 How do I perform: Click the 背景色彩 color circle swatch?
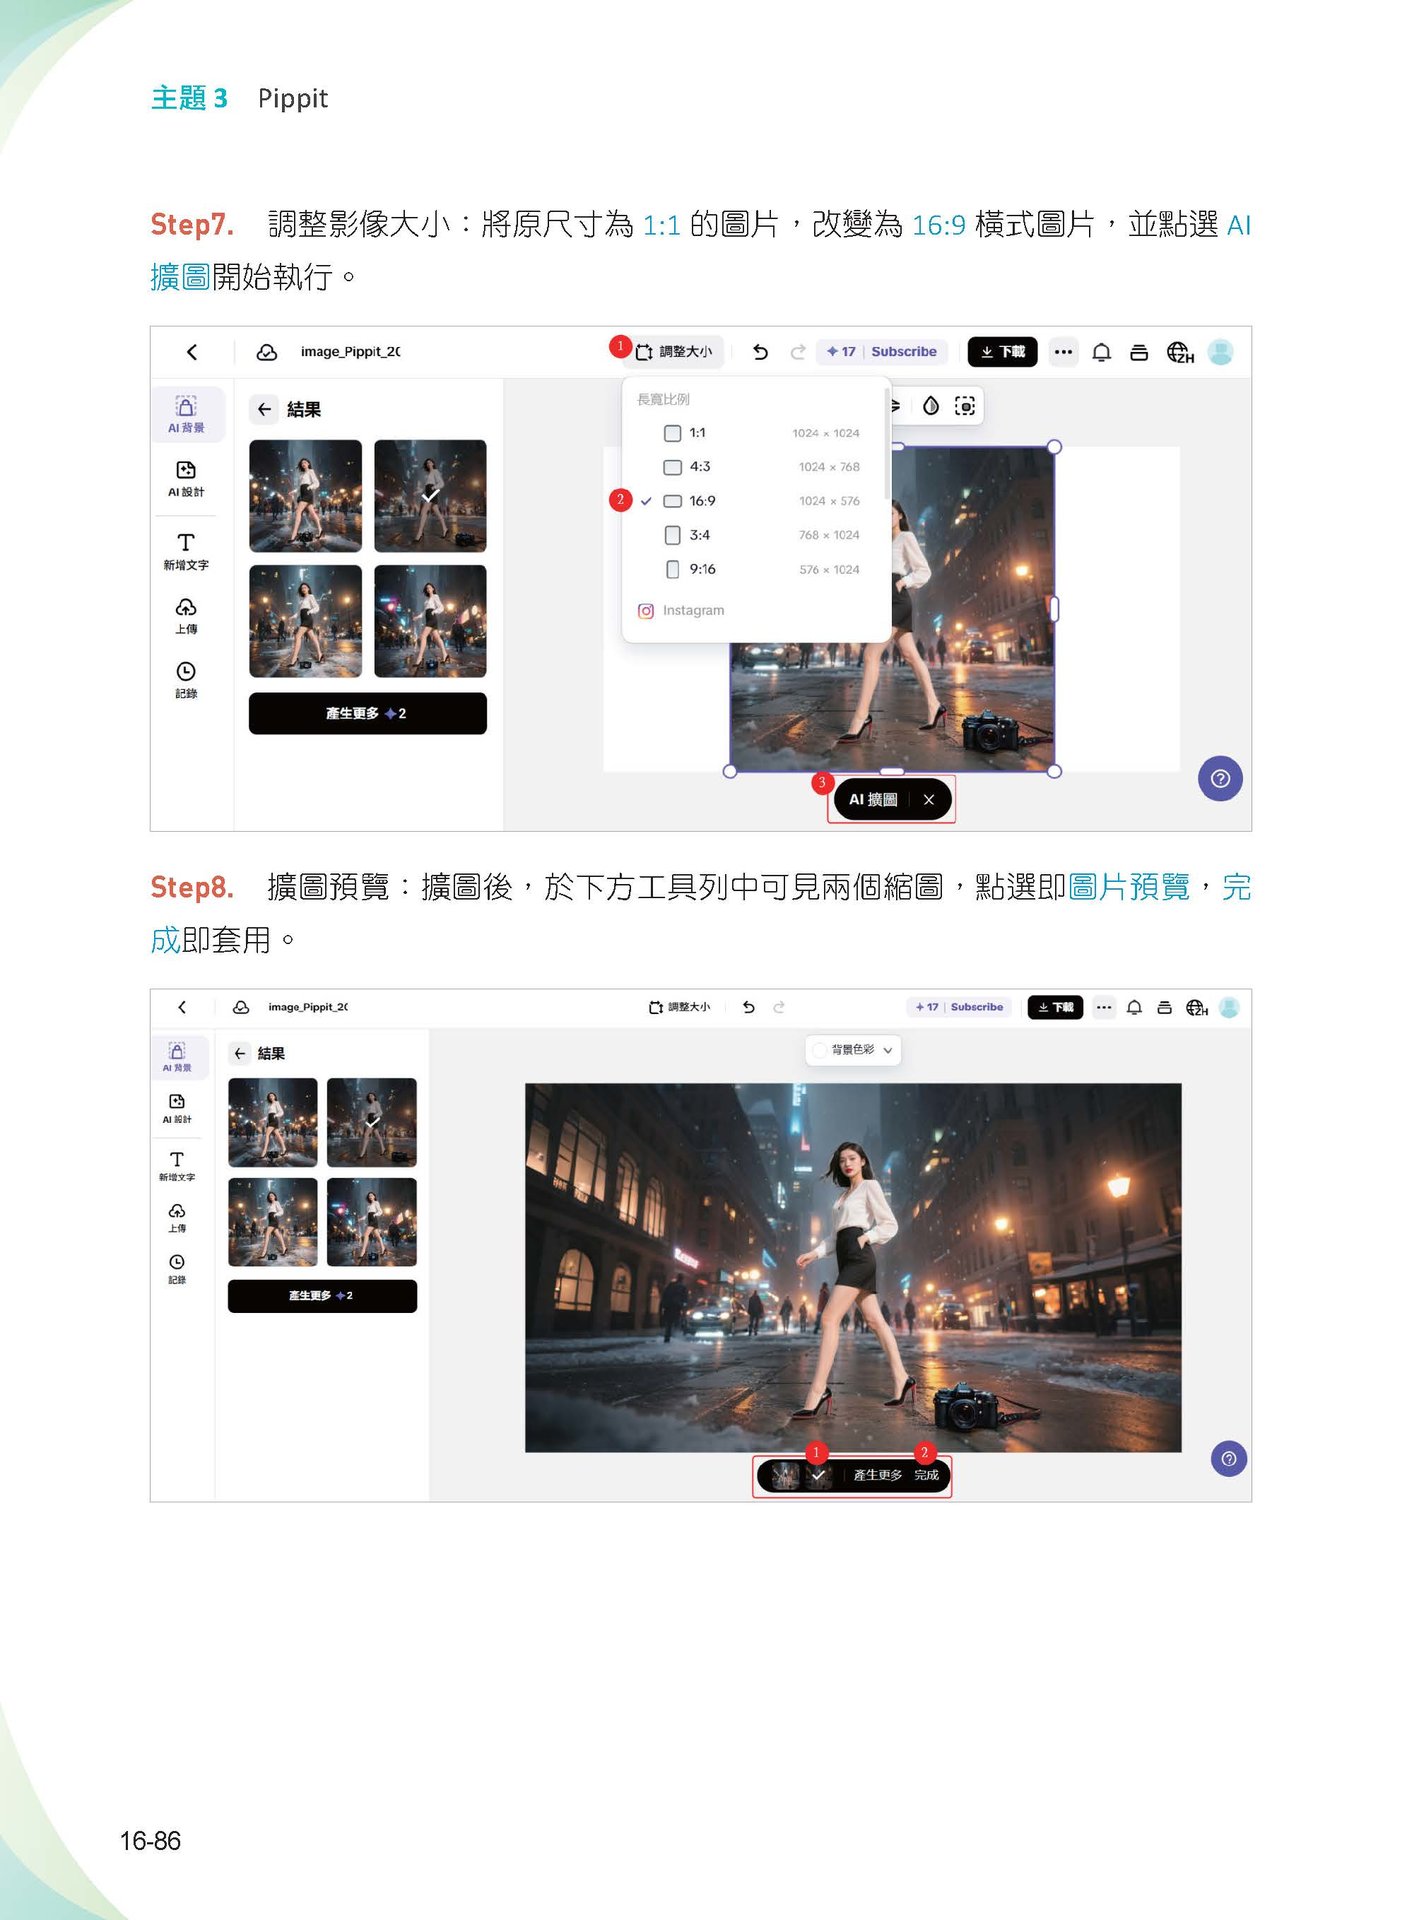pos(820,1050)
